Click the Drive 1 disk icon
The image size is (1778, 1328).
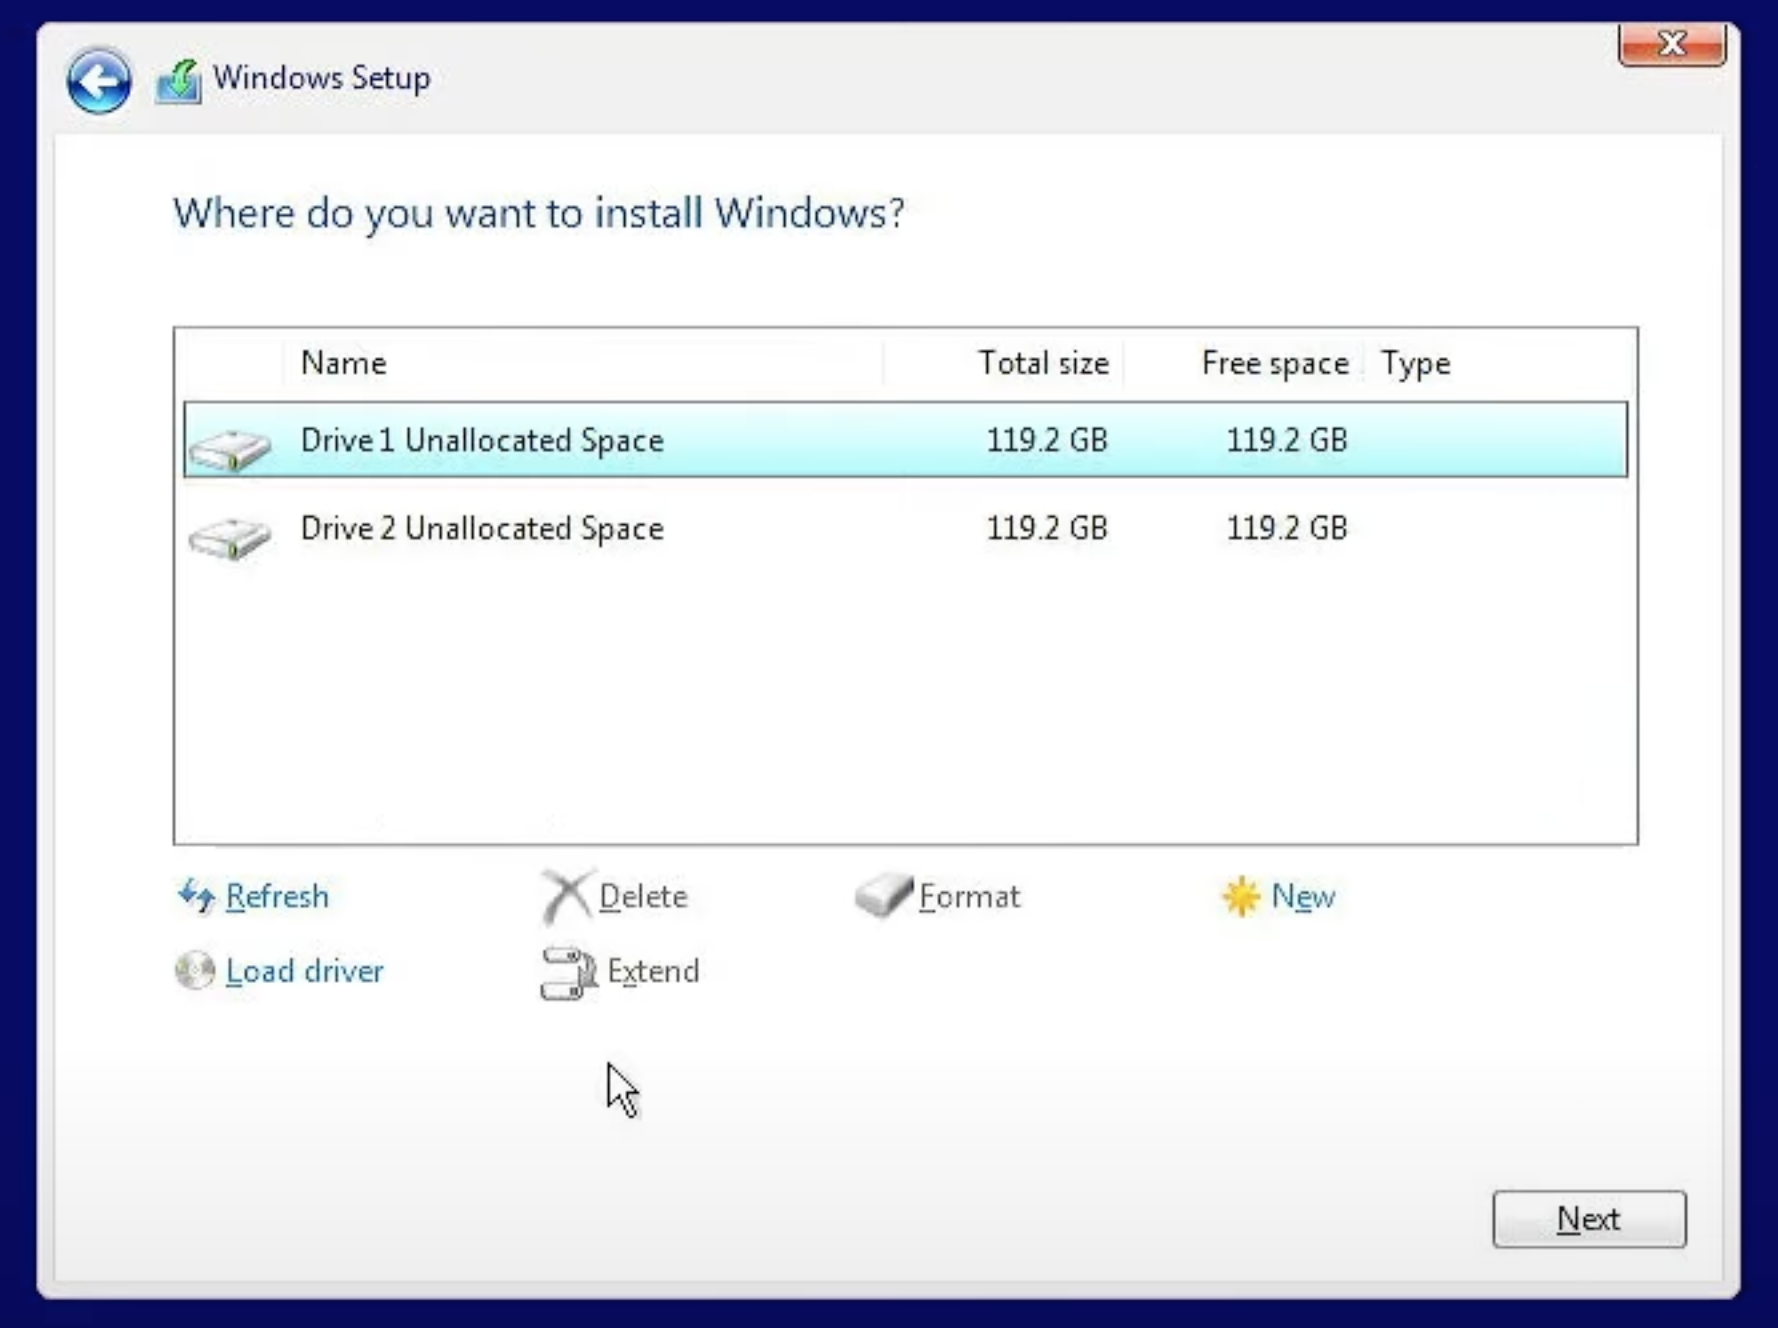point(230,448)
